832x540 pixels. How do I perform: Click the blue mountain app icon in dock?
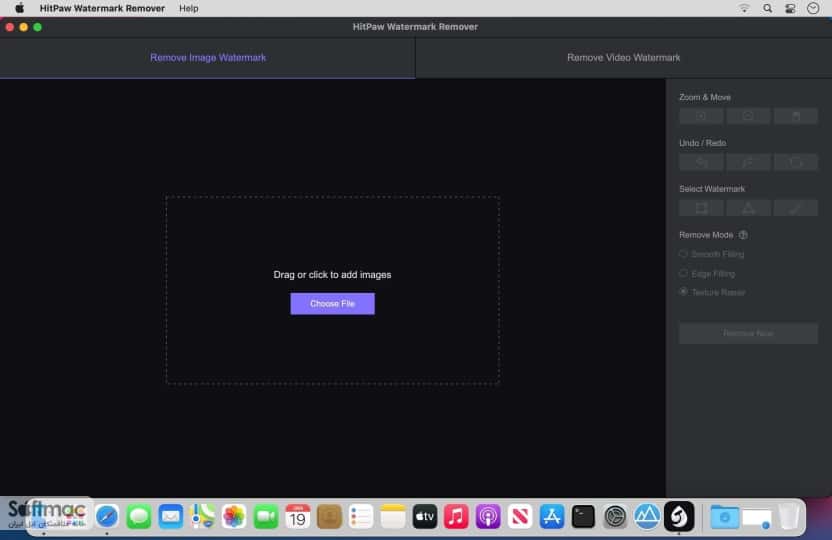(647, 517)
